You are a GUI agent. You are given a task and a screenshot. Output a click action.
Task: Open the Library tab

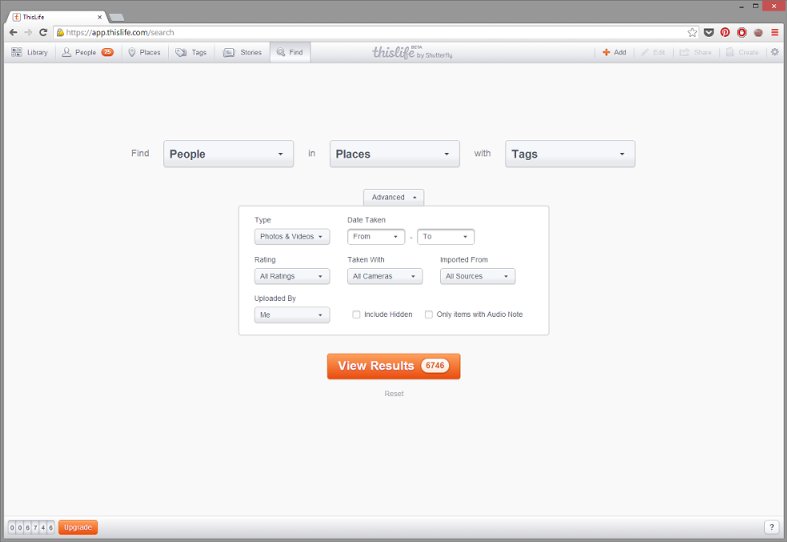(30, 52)
